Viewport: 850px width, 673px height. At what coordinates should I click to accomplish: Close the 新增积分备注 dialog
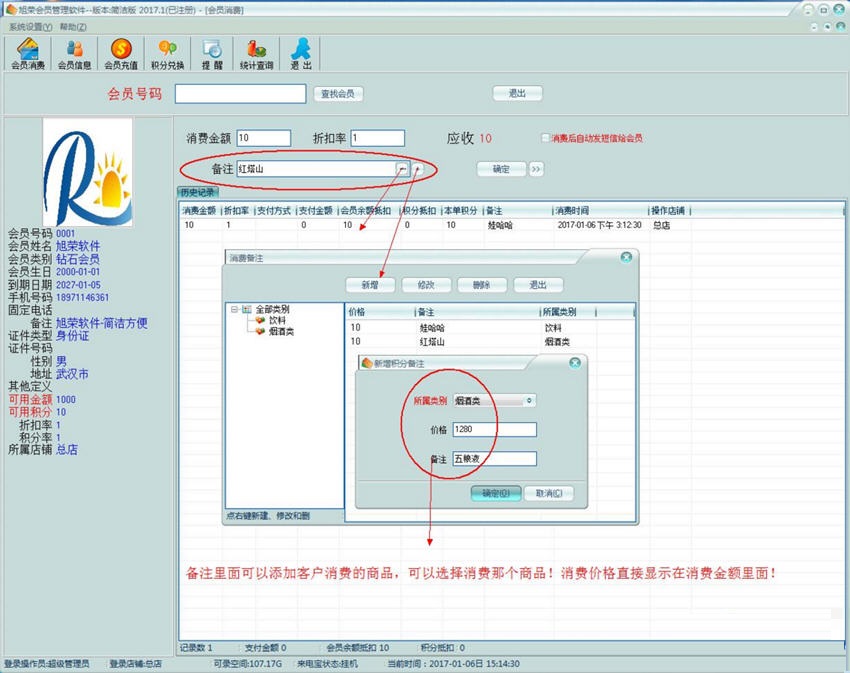click(575, 362)
